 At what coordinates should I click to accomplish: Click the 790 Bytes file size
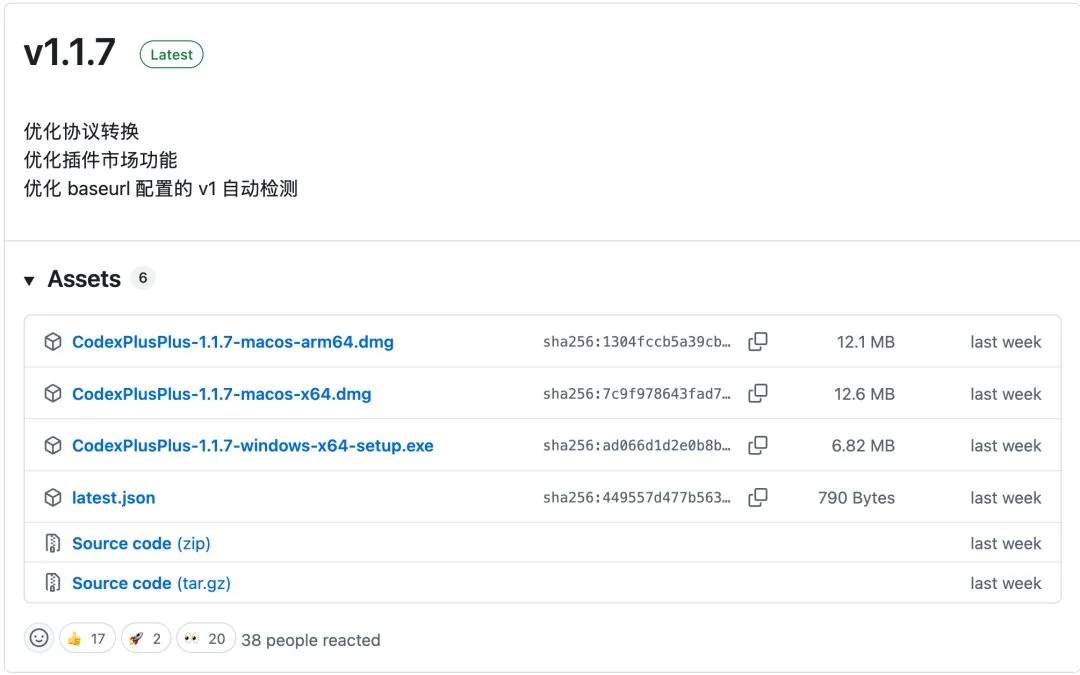[856, 497]
